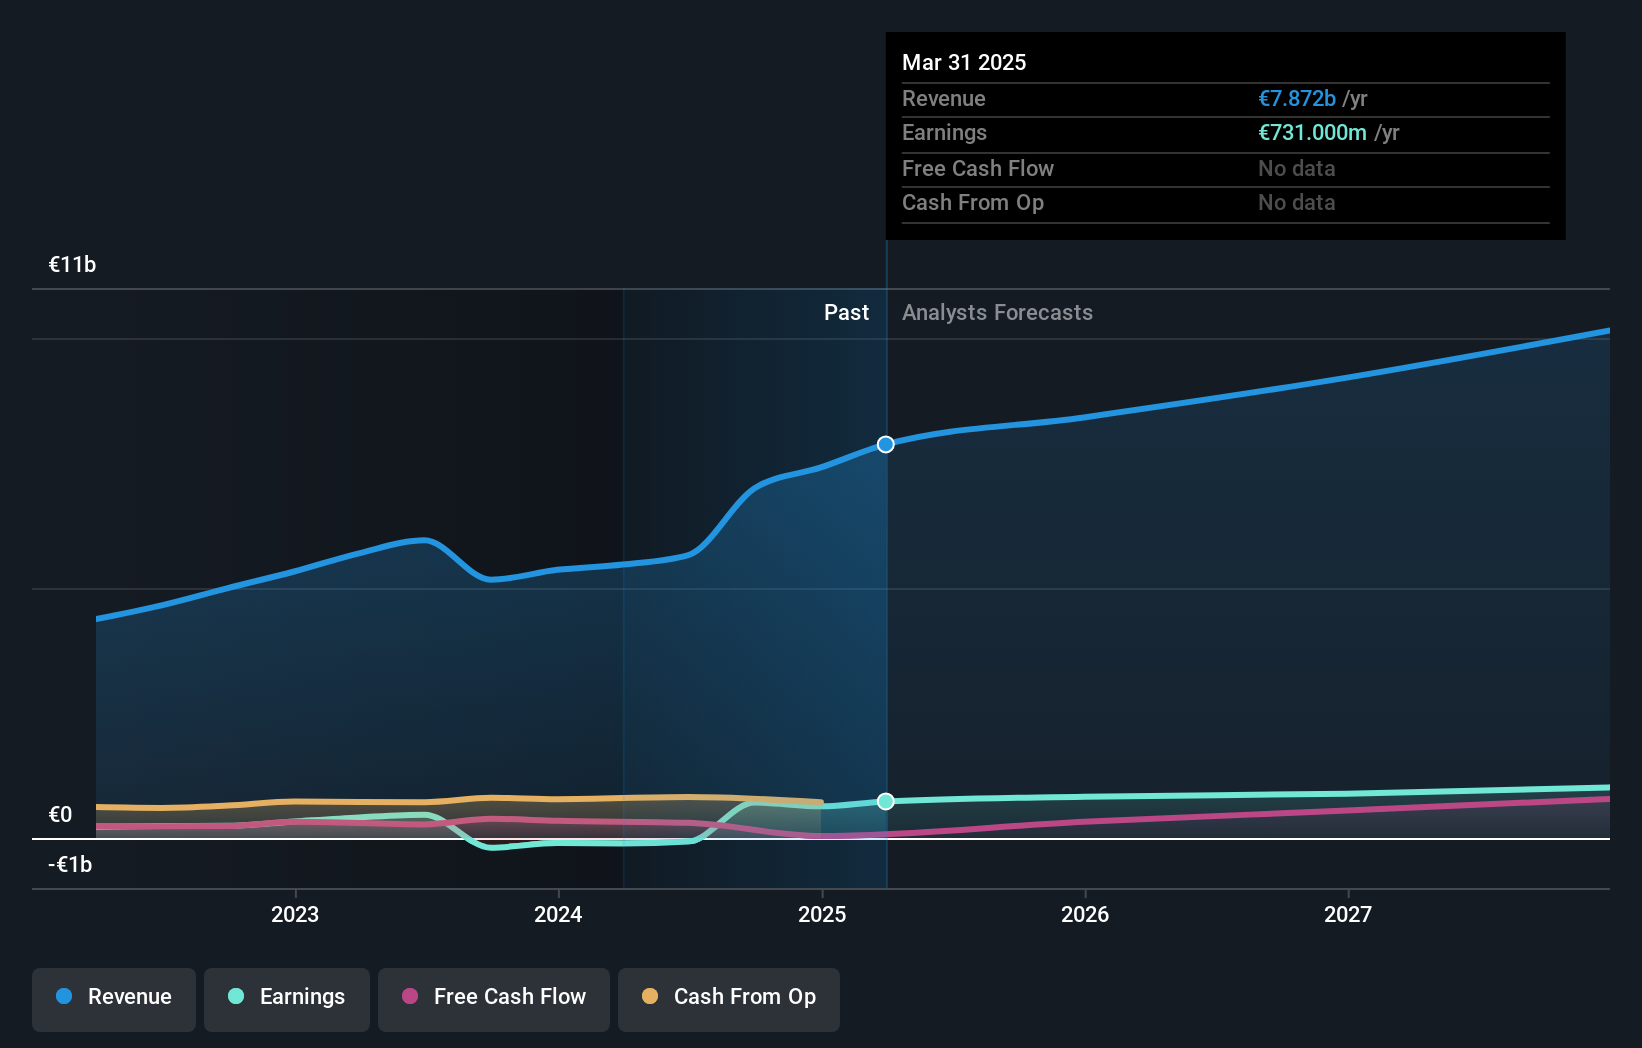Click the Free Cash Flow row in tooltip
The image size is (1642, 1048).
click(1226, 168)
